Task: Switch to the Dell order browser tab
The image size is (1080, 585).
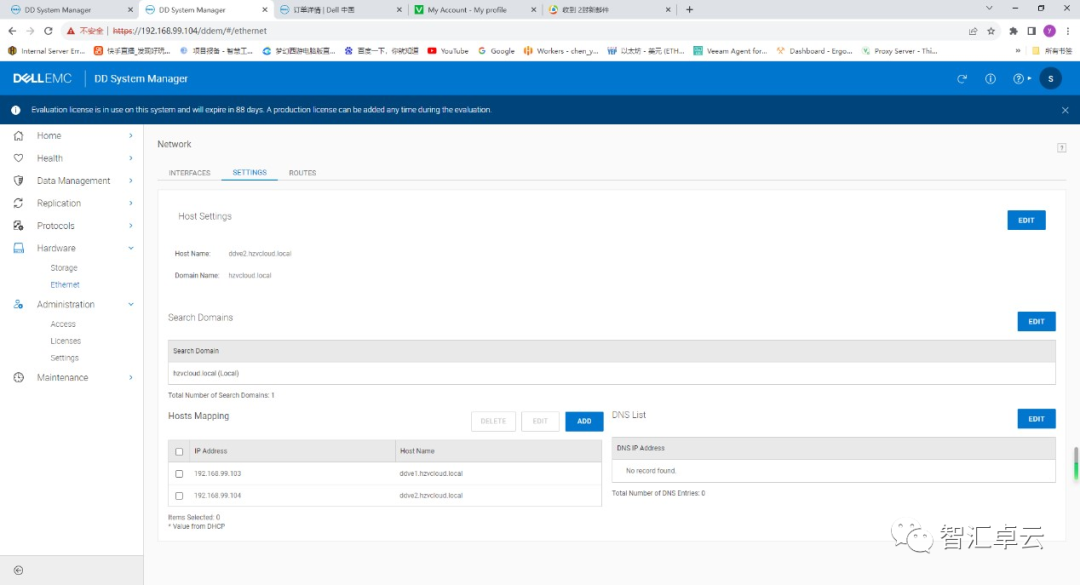Action: tap(340, 10)
